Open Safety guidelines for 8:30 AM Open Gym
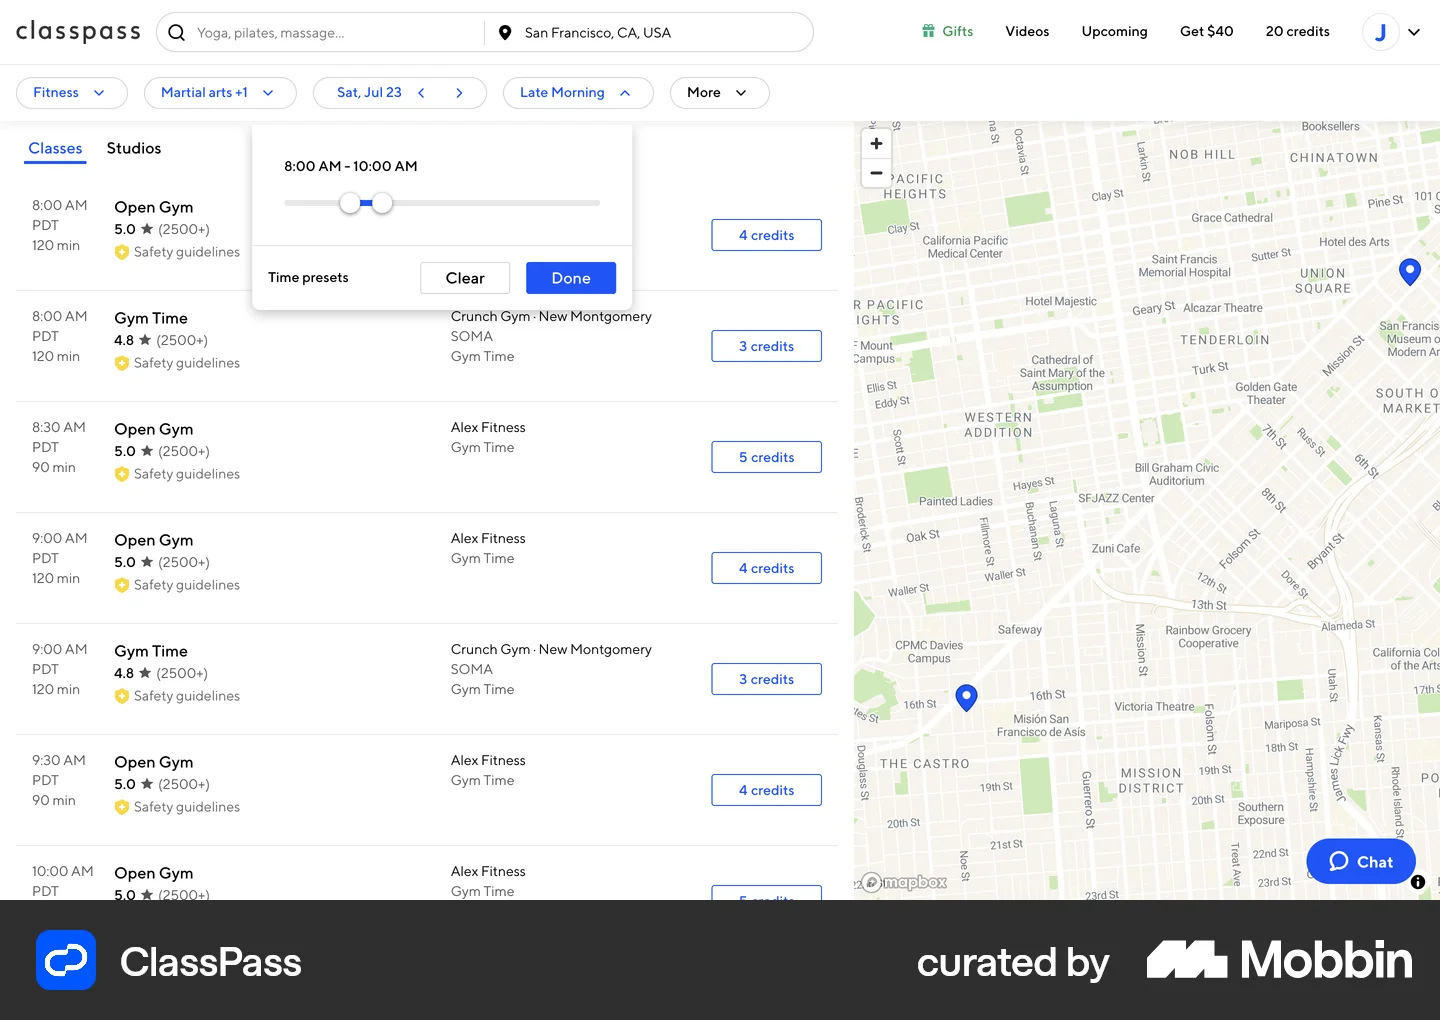 [x=178, y=474]
